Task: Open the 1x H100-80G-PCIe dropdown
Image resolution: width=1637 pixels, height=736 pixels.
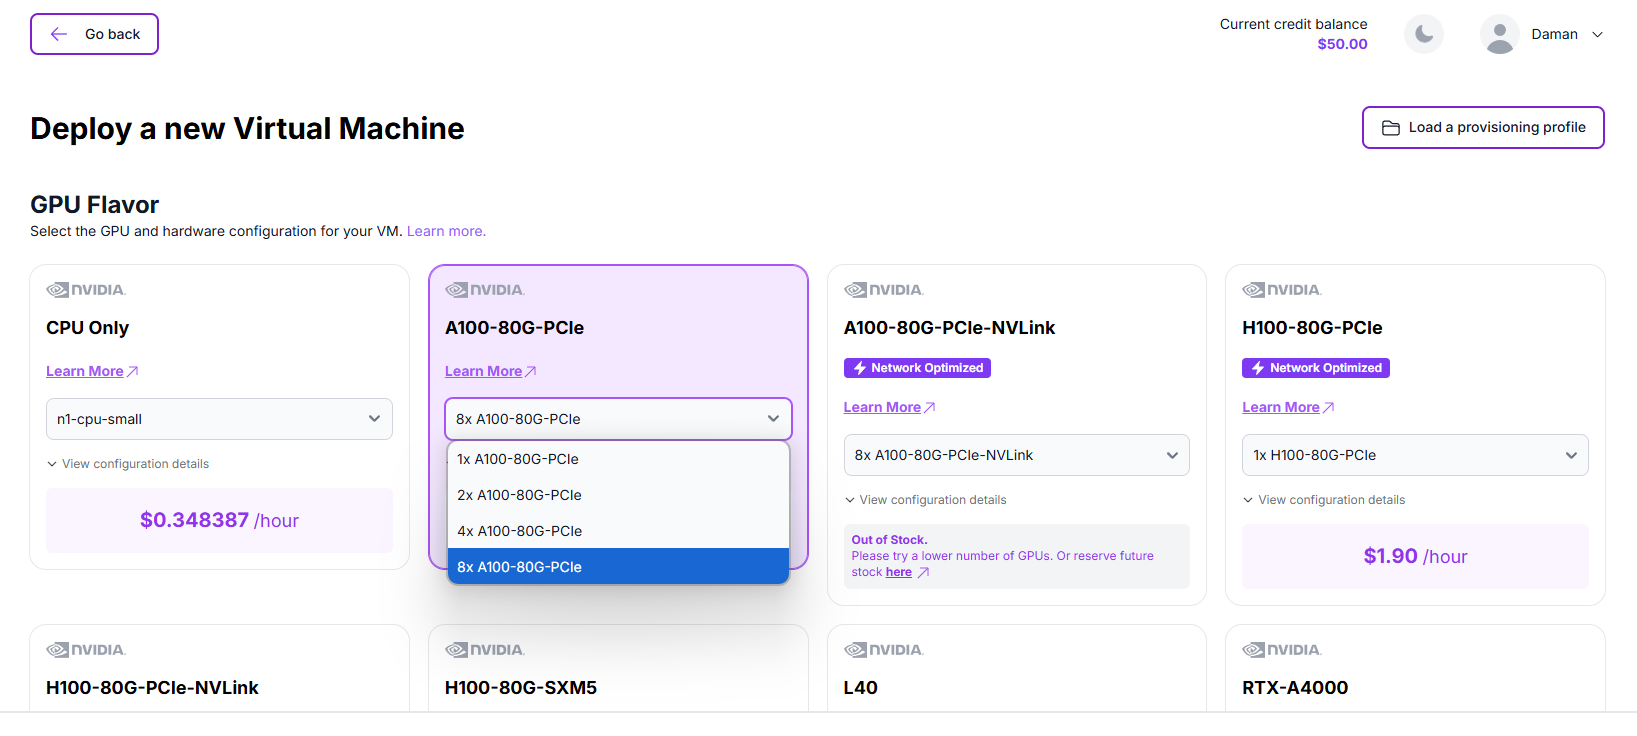Action: 1415,455
